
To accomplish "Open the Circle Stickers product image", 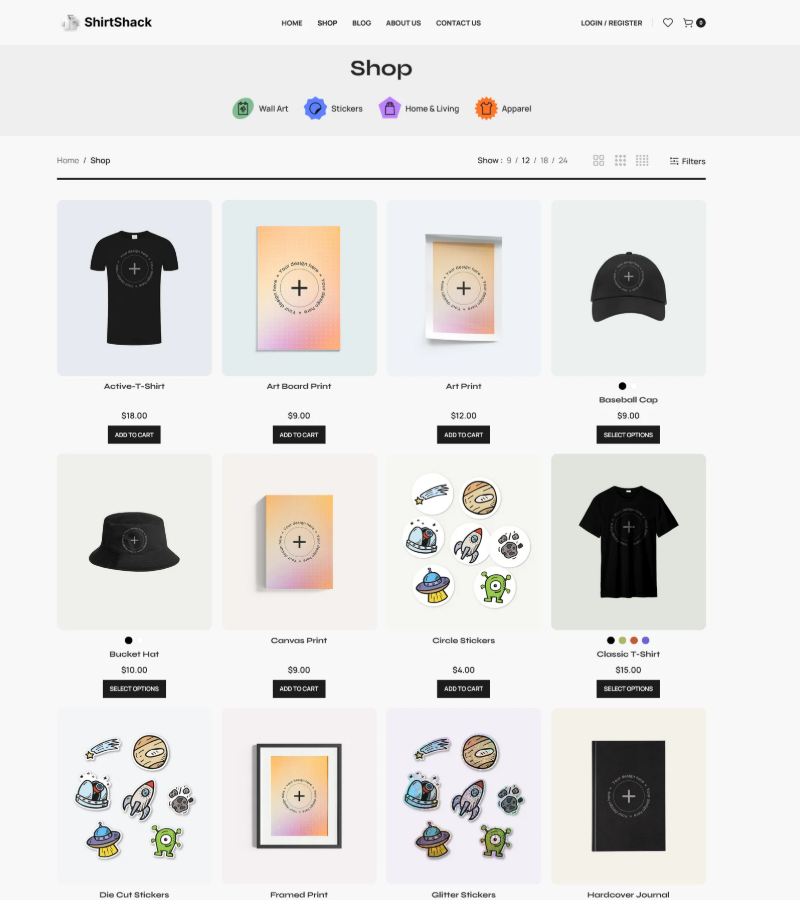I will [x=464, y=542].
